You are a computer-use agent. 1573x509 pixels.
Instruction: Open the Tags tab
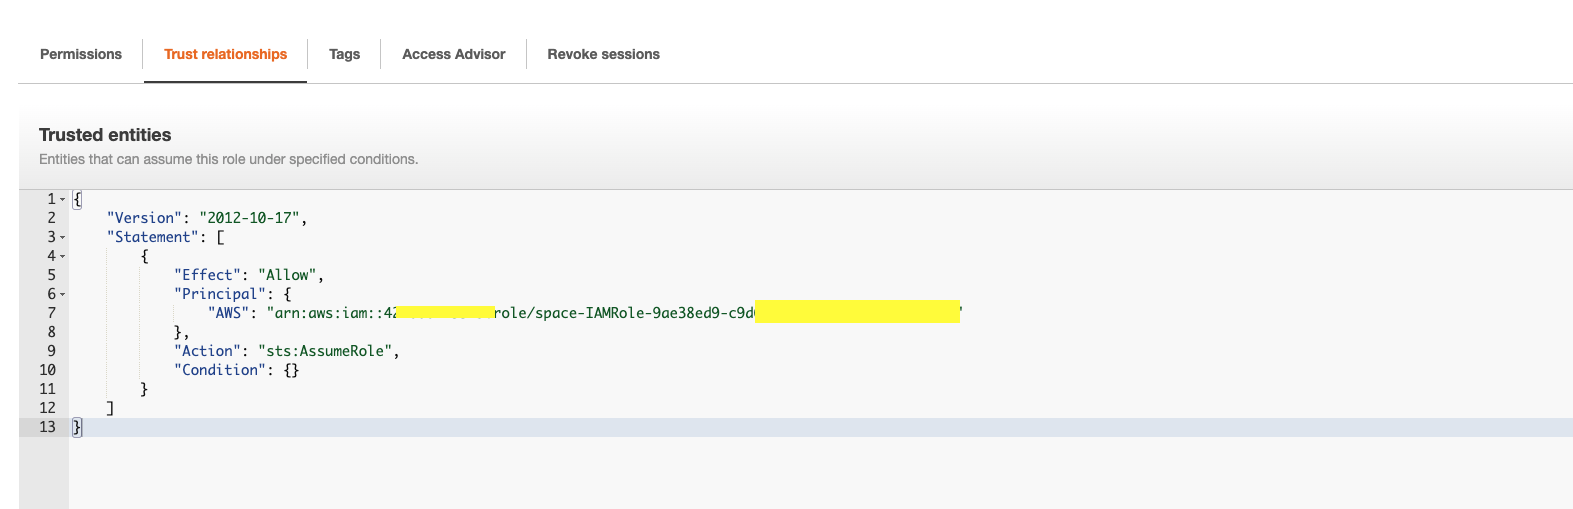pos(344,54)
